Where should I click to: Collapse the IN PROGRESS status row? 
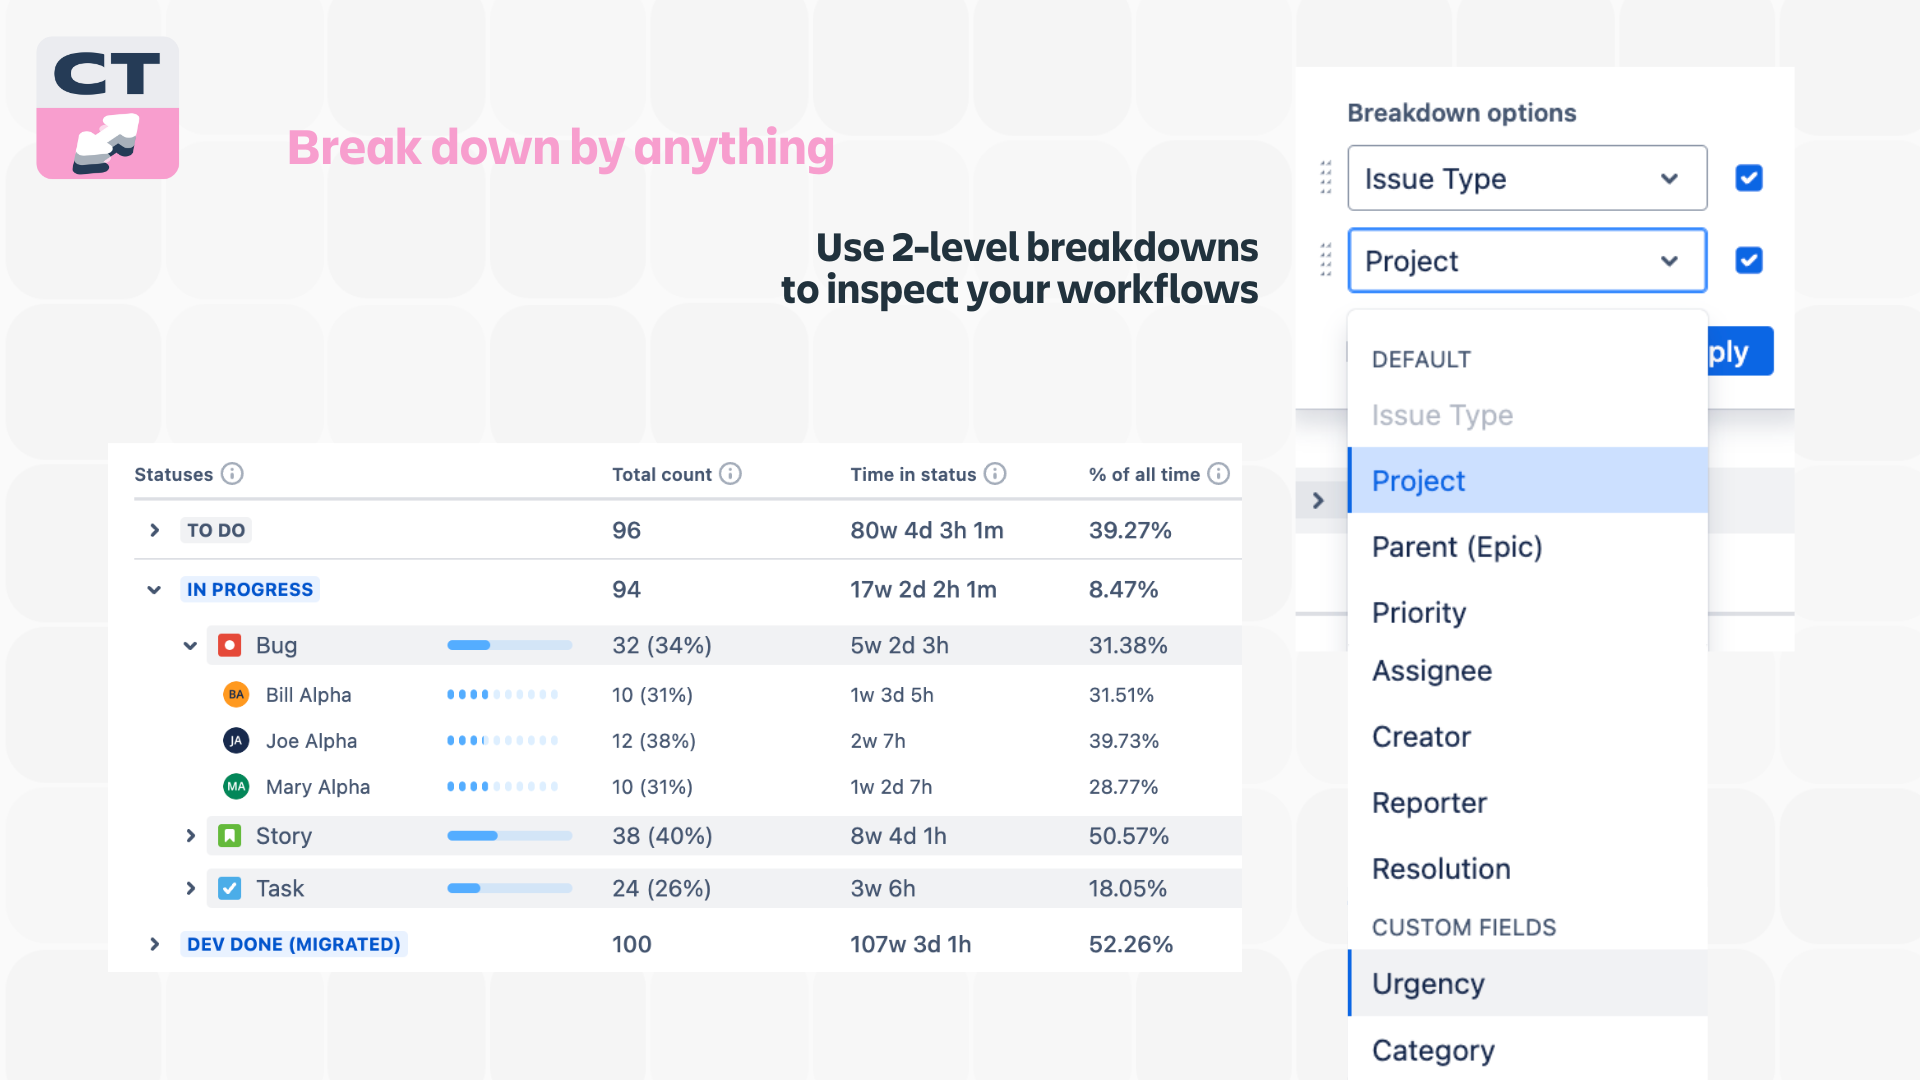154,589
